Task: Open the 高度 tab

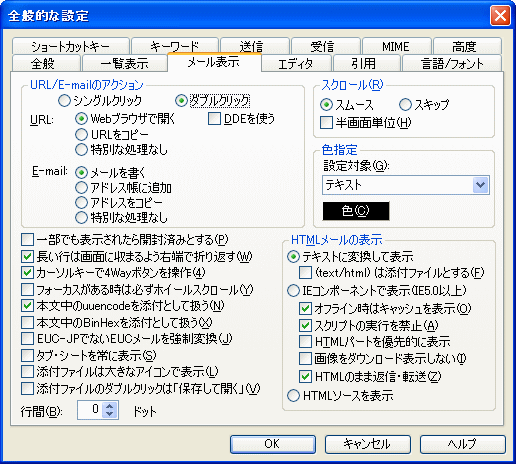Action: (x=467, y=46)
